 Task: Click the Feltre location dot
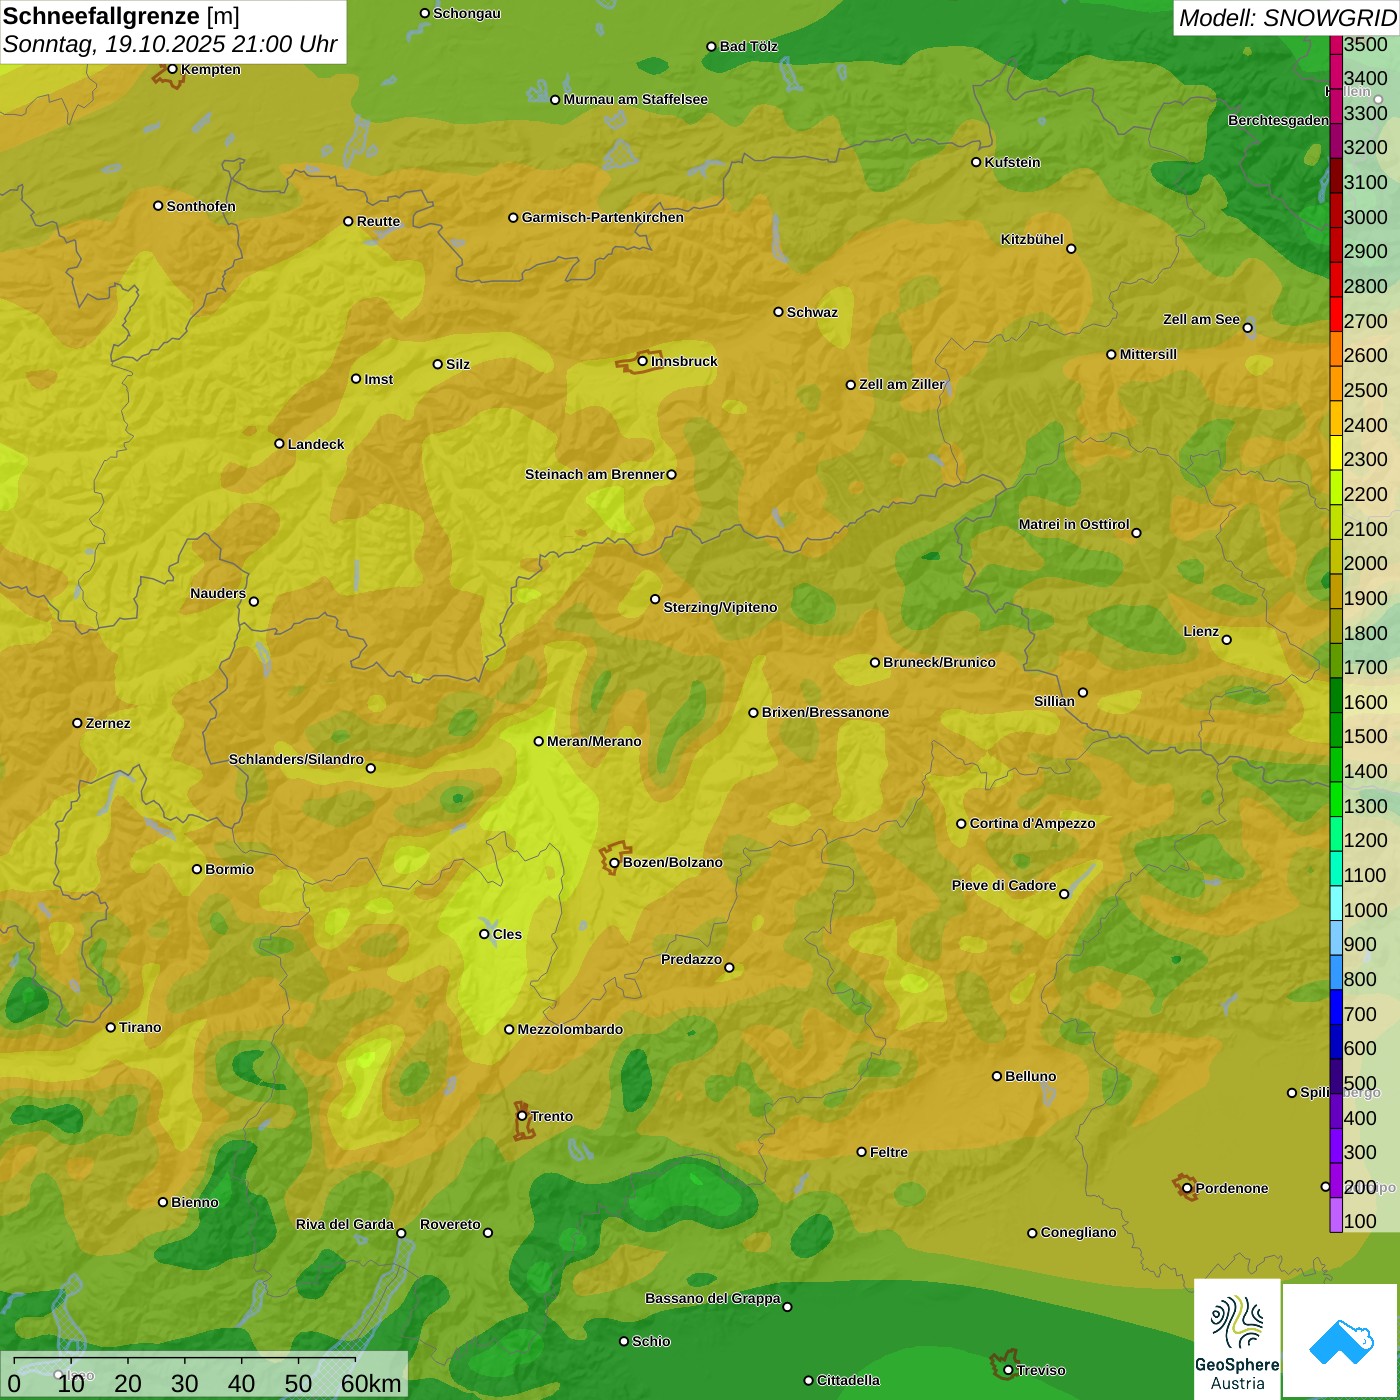861,1152
